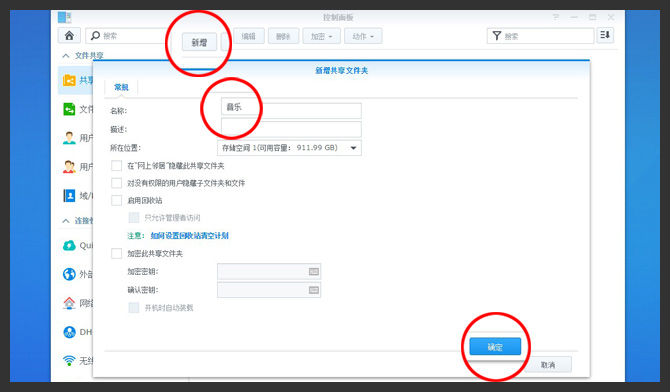Toggle auto-mount on startup checkbox
Screen dimensions: 670x392
(134, 307)
